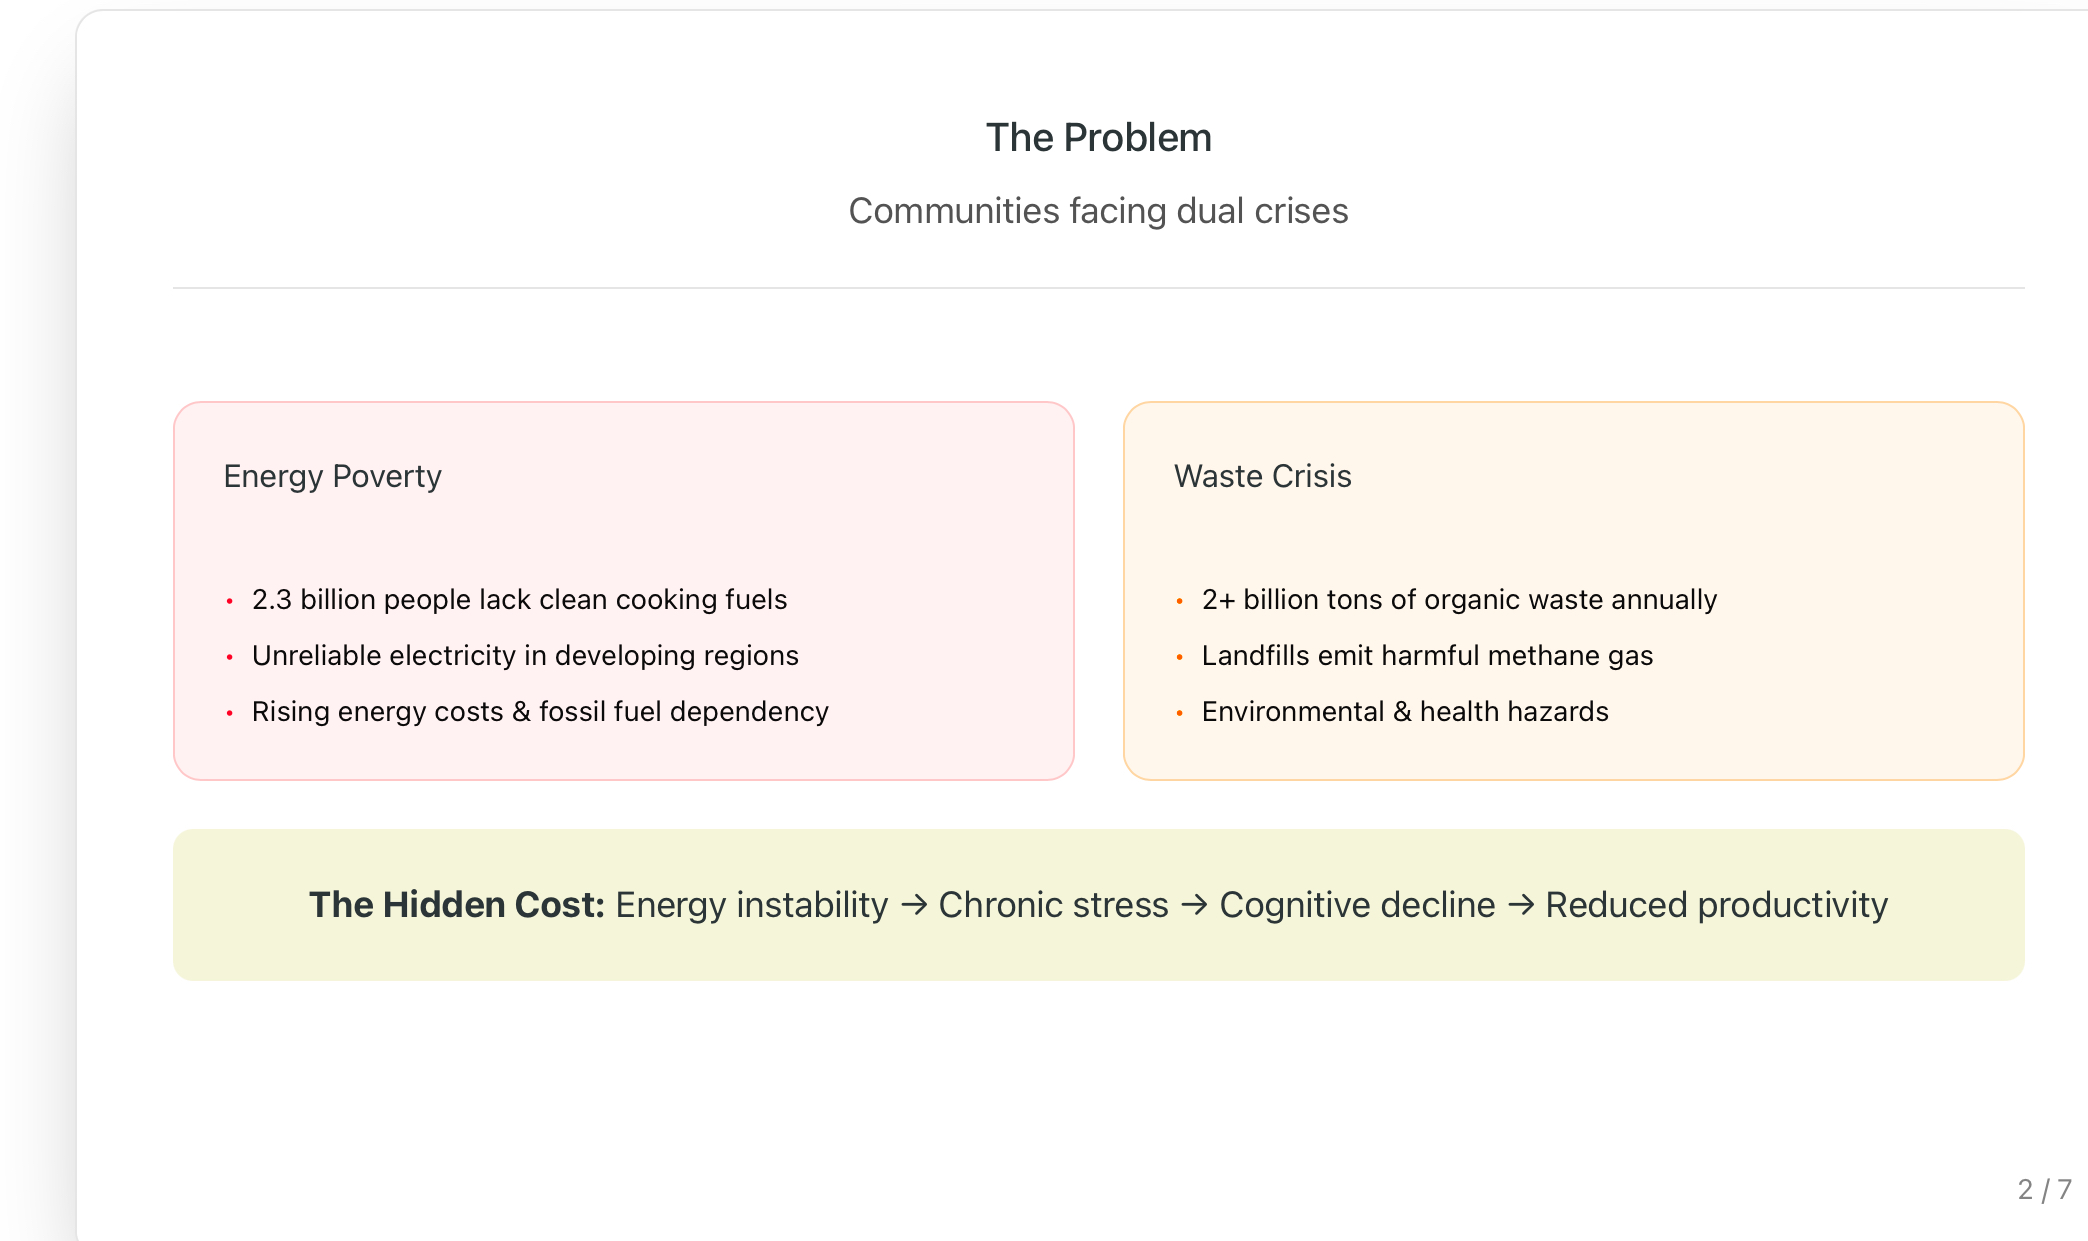Click the arrow before "Cognitive decline"
The width and height of the screenshot is (2088, 1241).
(1194, 905)
